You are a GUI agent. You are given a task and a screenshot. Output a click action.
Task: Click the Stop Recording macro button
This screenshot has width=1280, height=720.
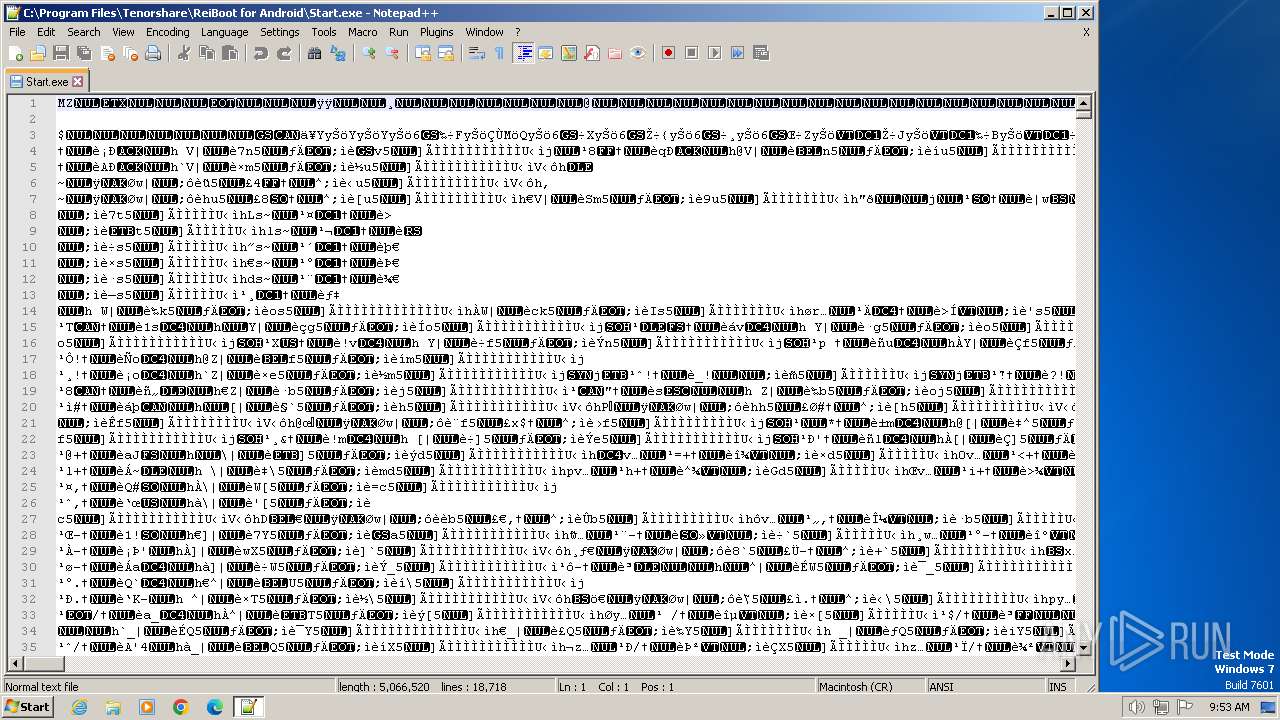point(692,53)
